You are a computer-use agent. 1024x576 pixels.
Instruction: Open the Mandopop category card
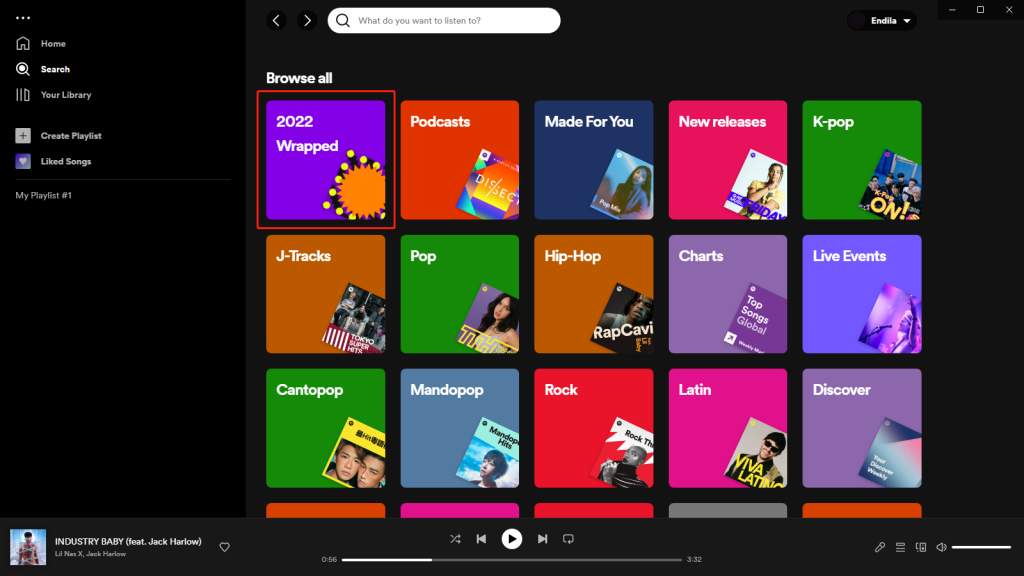460,428
